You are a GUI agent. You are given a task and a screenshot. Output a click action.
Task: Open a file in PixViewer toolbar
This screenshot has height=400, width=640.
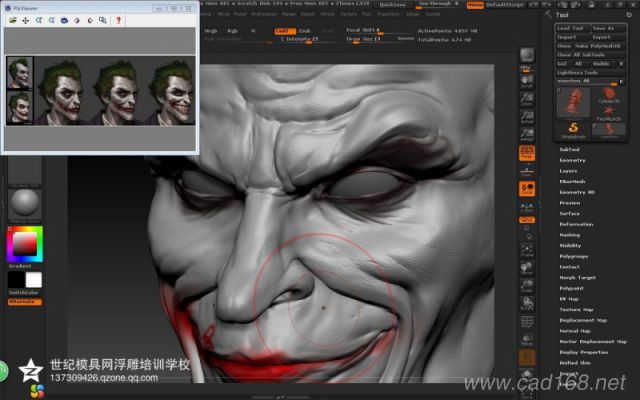point(13,20)
